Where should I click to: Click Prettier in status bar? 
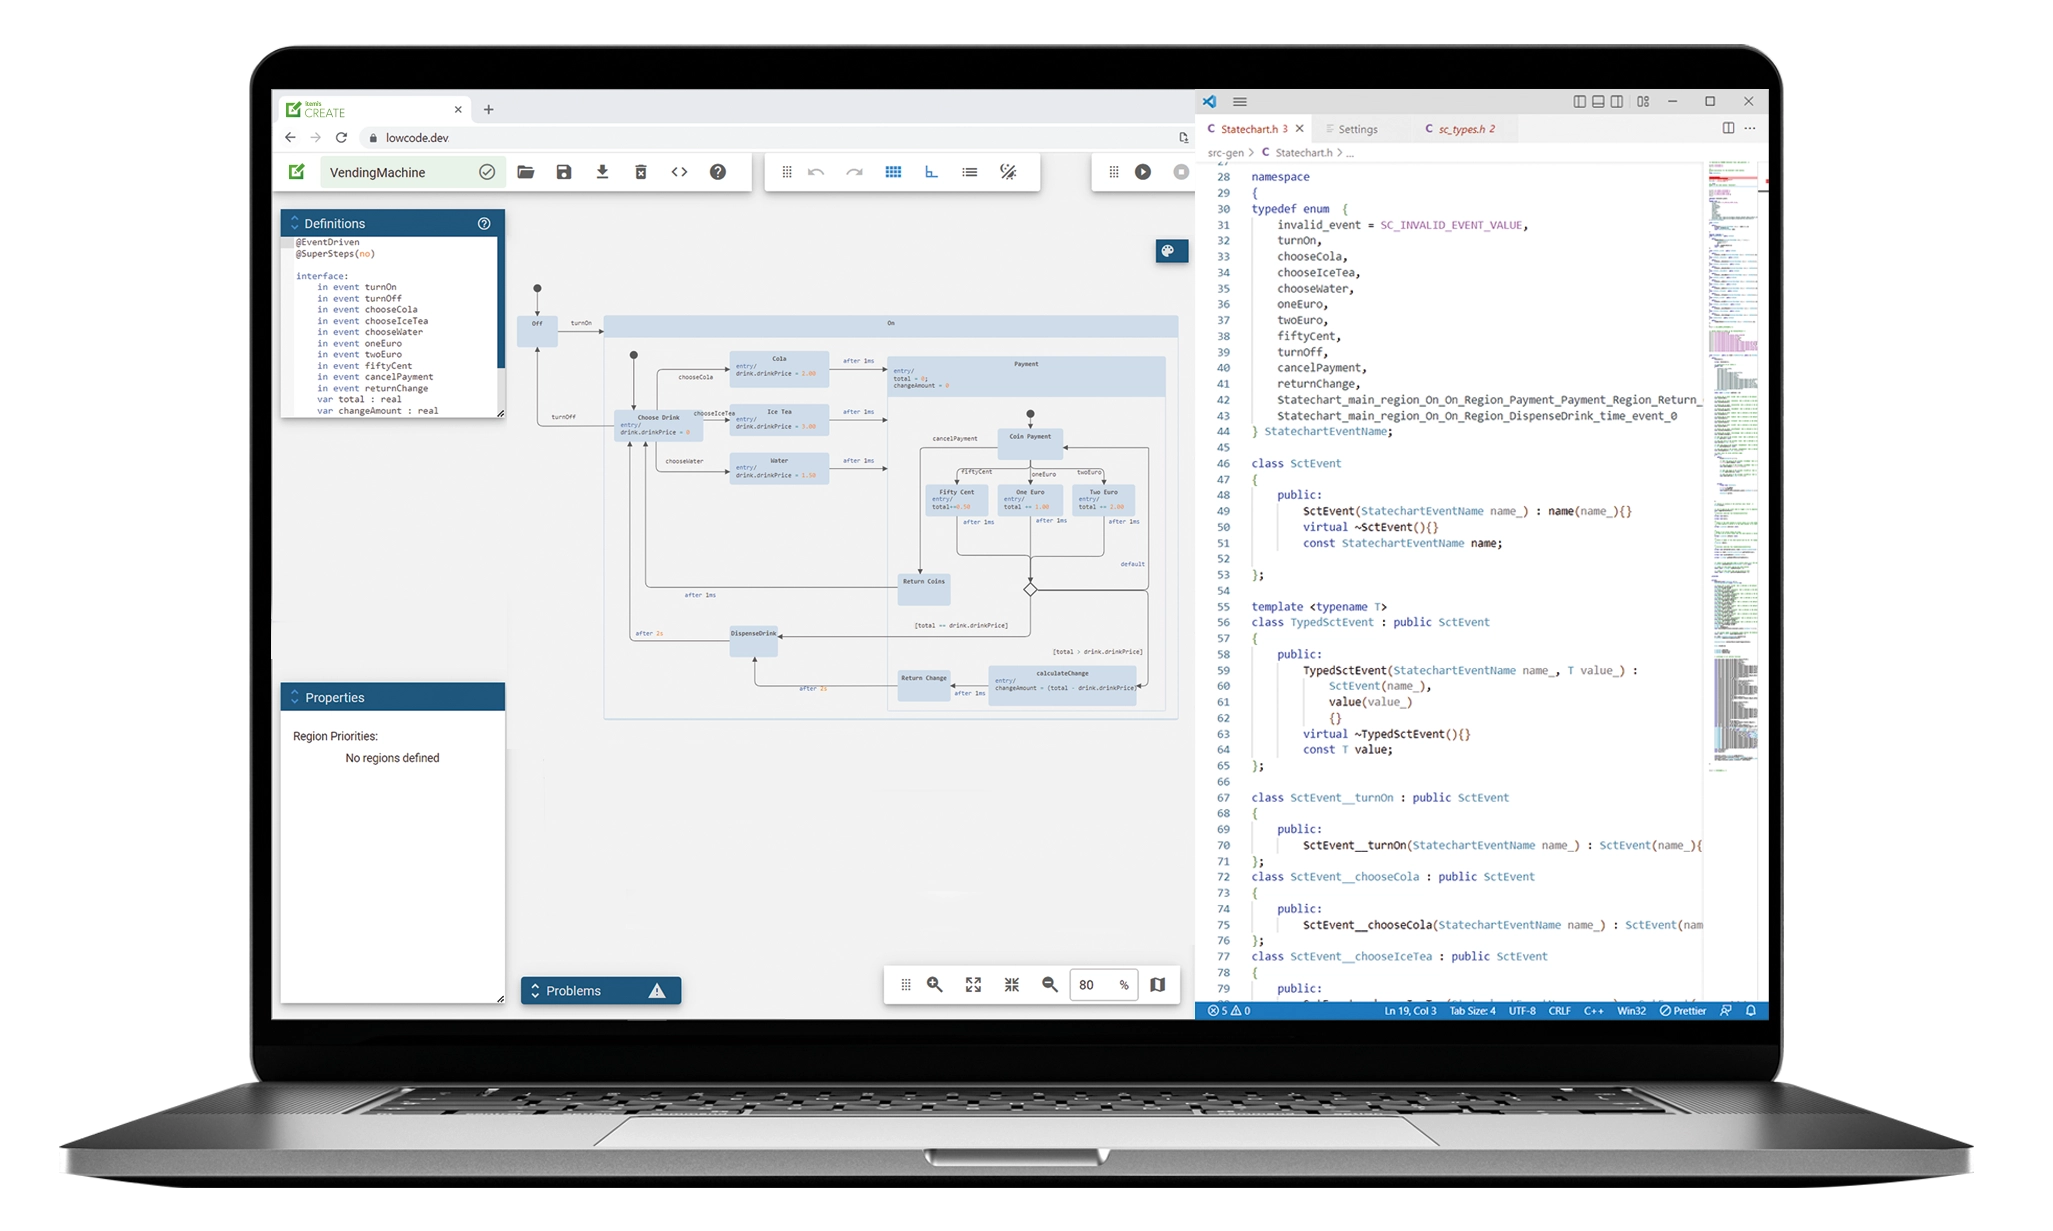coord(1683,1011)
